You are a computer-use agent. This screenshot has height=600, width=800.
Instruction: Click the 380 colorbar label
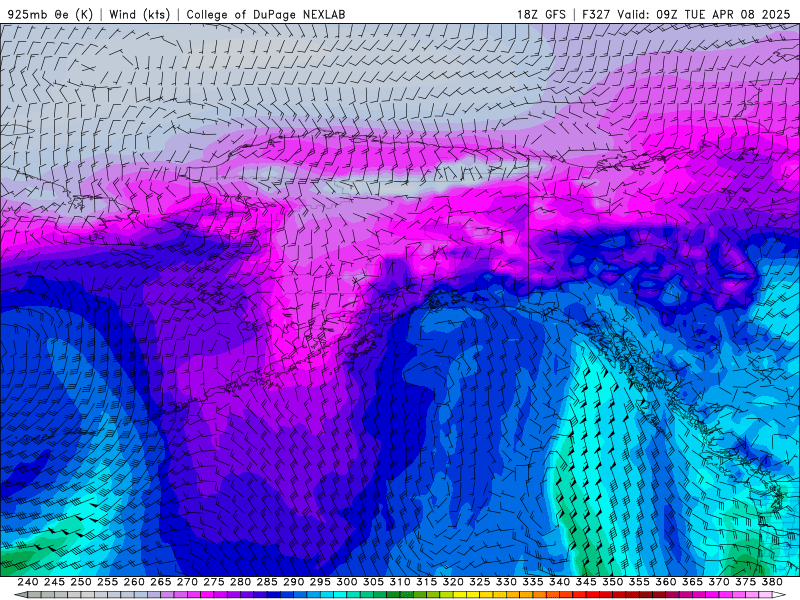772,582
